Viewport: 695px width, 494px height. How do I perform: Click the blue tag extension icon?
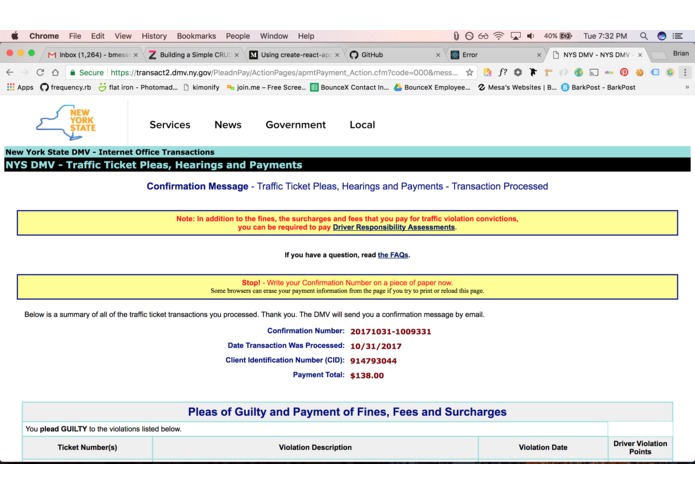pos(655,72)
